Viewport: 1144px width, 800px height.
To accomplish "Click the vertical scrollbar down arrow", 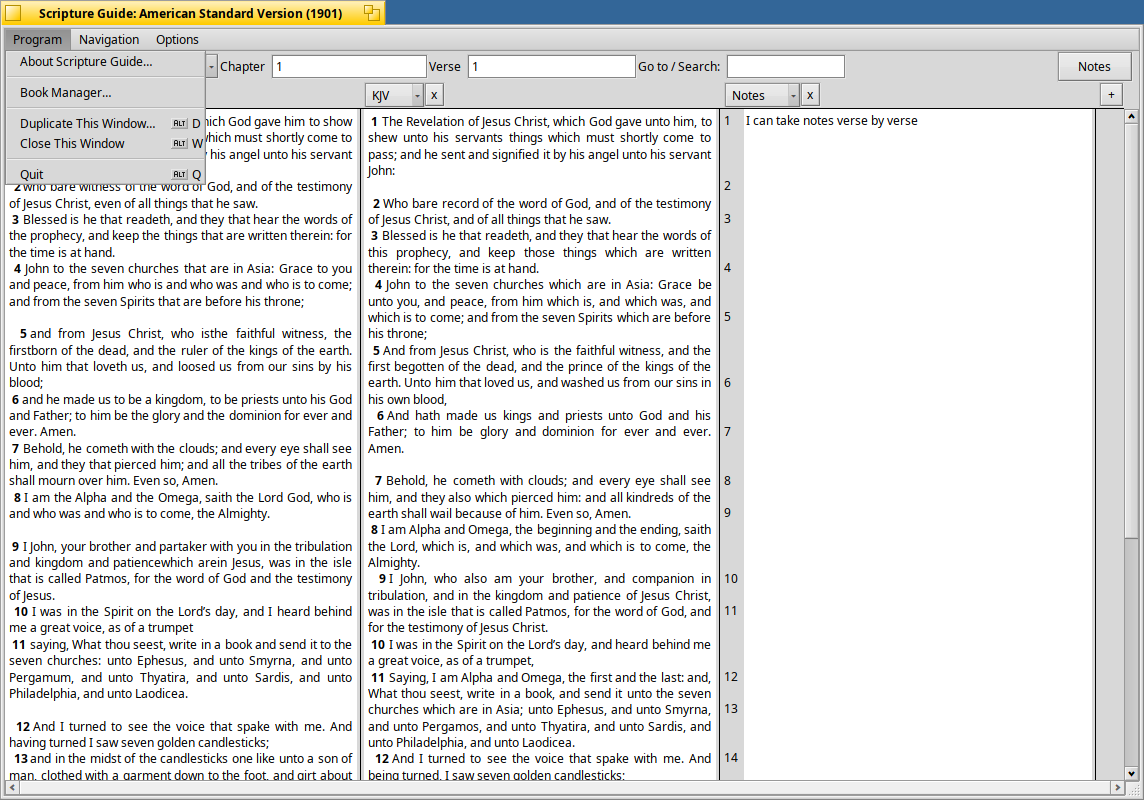I will tap(1131, 774).
